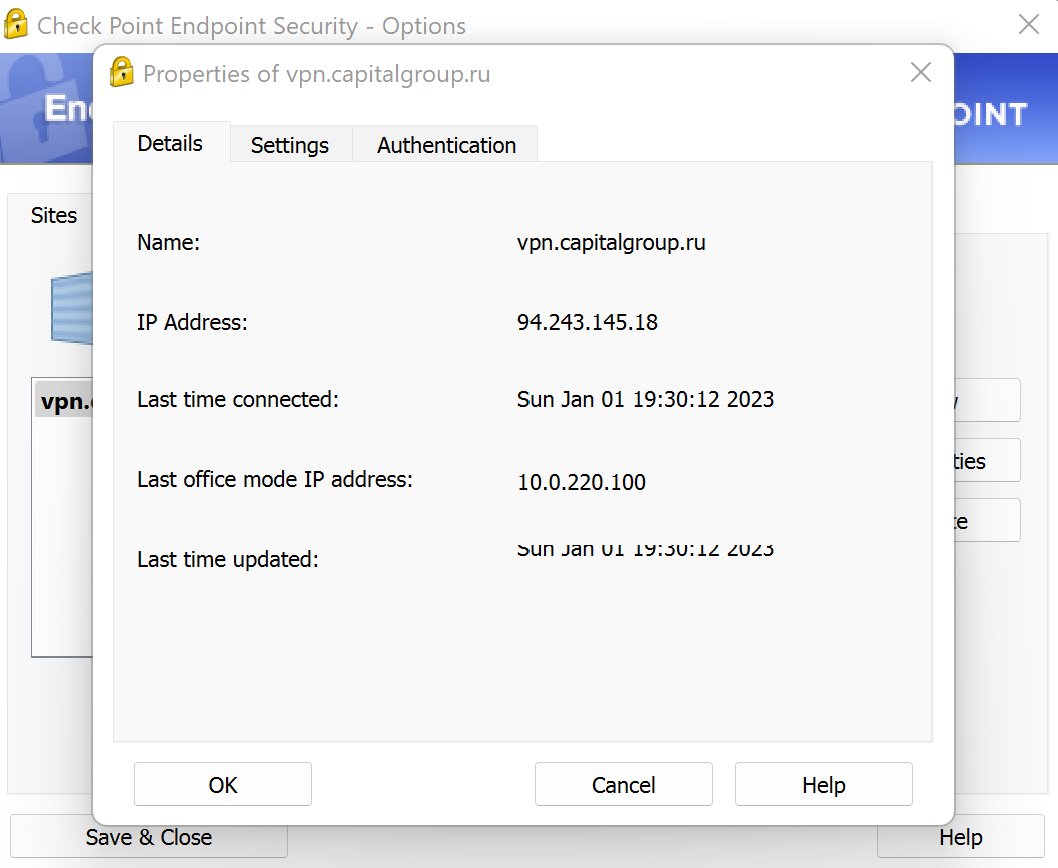Click the IP address value 94.243.145.18
This screenshot has height=868, width=1058.
[587, 322]
